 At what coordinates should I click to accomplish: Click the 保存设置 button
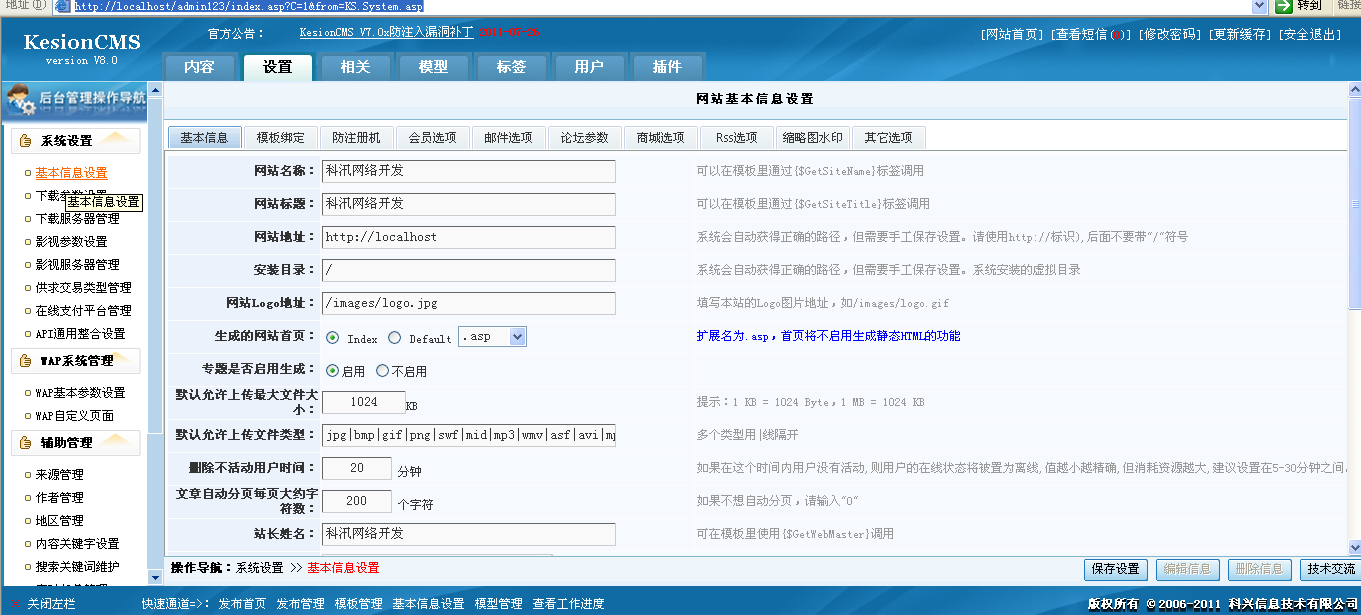click(1115, 569)
